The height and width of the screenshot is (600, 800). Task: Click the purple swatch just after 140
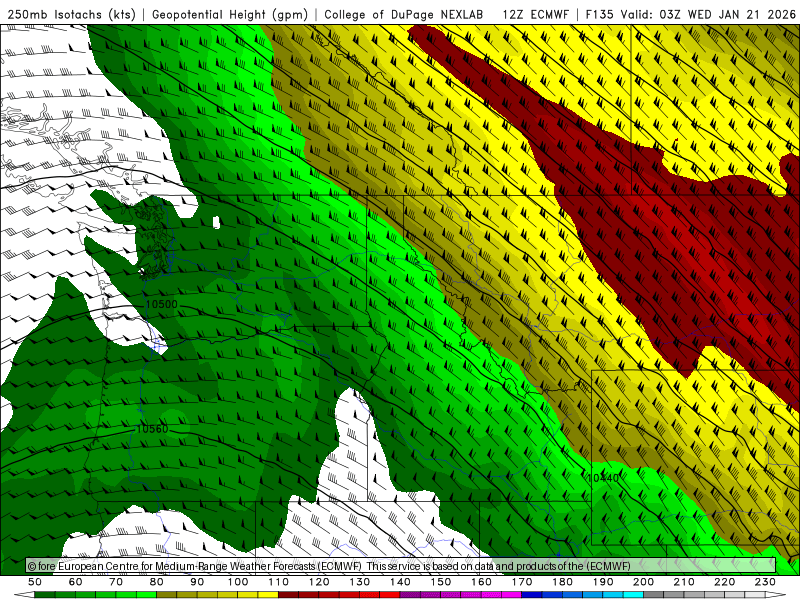click(410, 593)
